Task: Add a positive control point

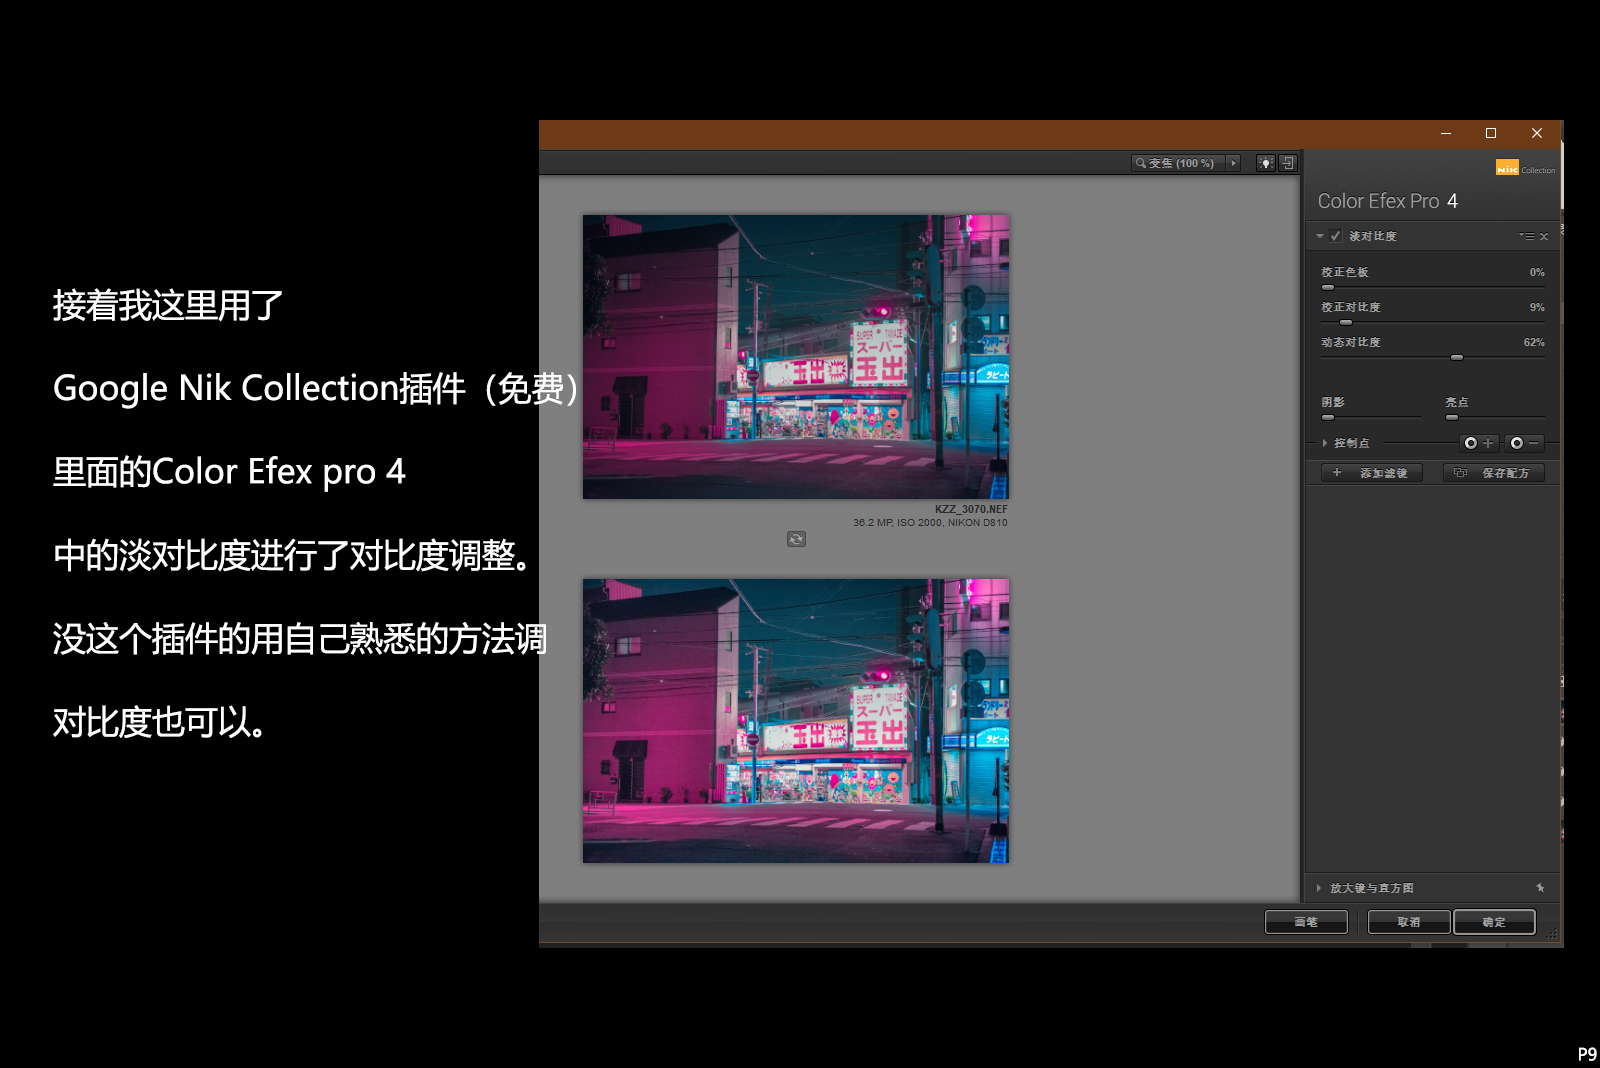Action: coord(1479,443)
